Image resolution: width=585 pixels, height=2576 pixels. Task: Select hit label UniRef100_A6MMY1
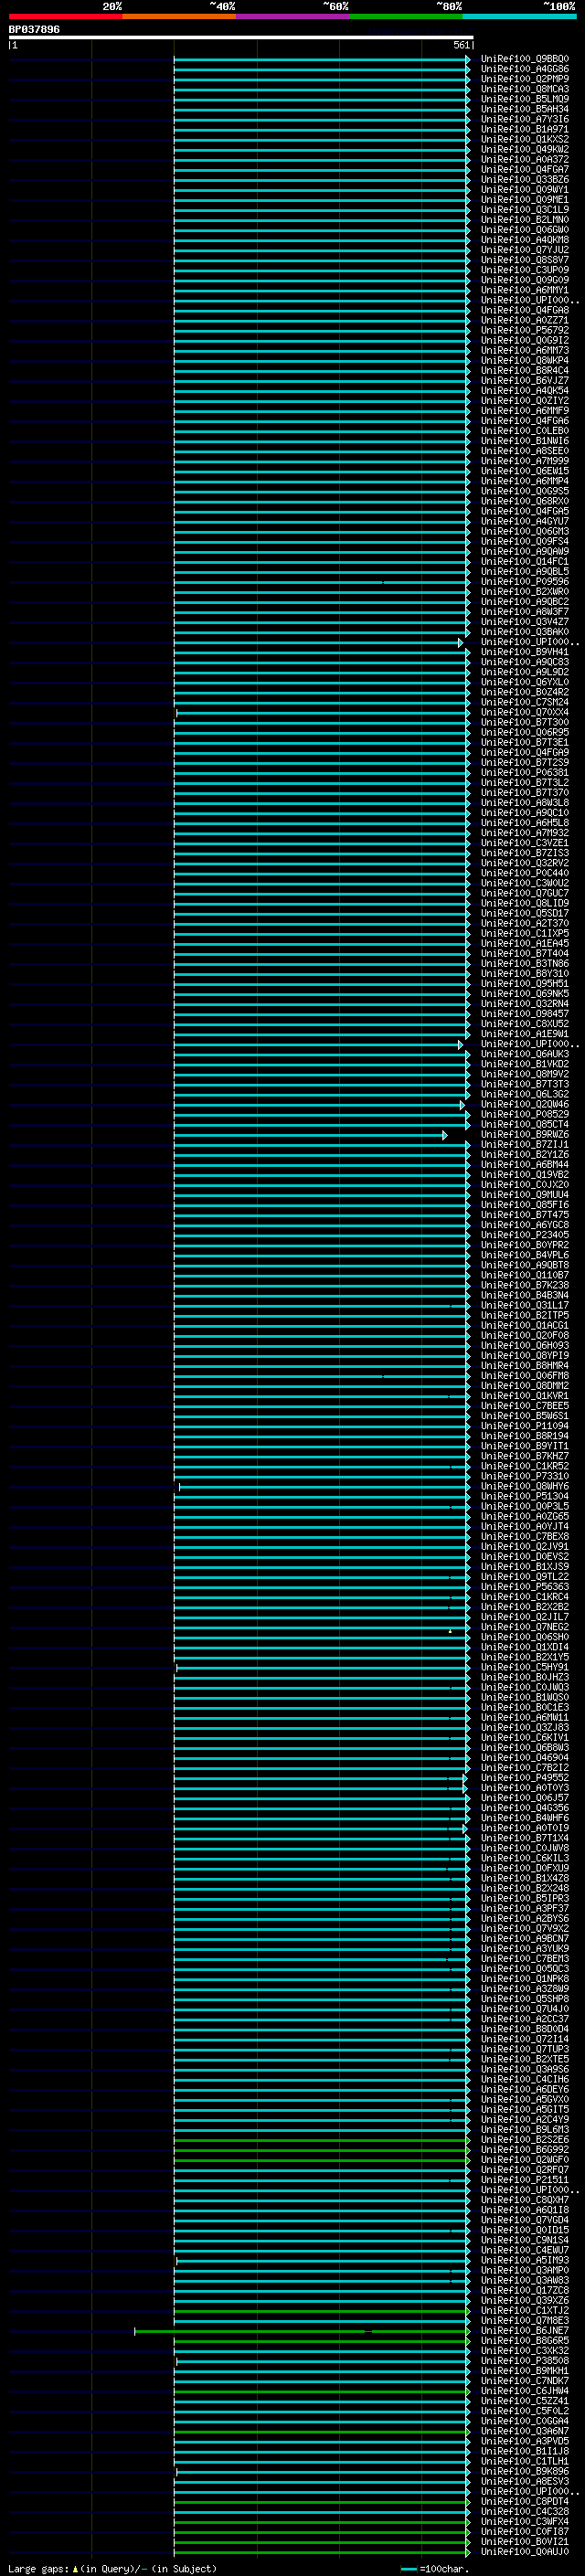pos(525,290)
